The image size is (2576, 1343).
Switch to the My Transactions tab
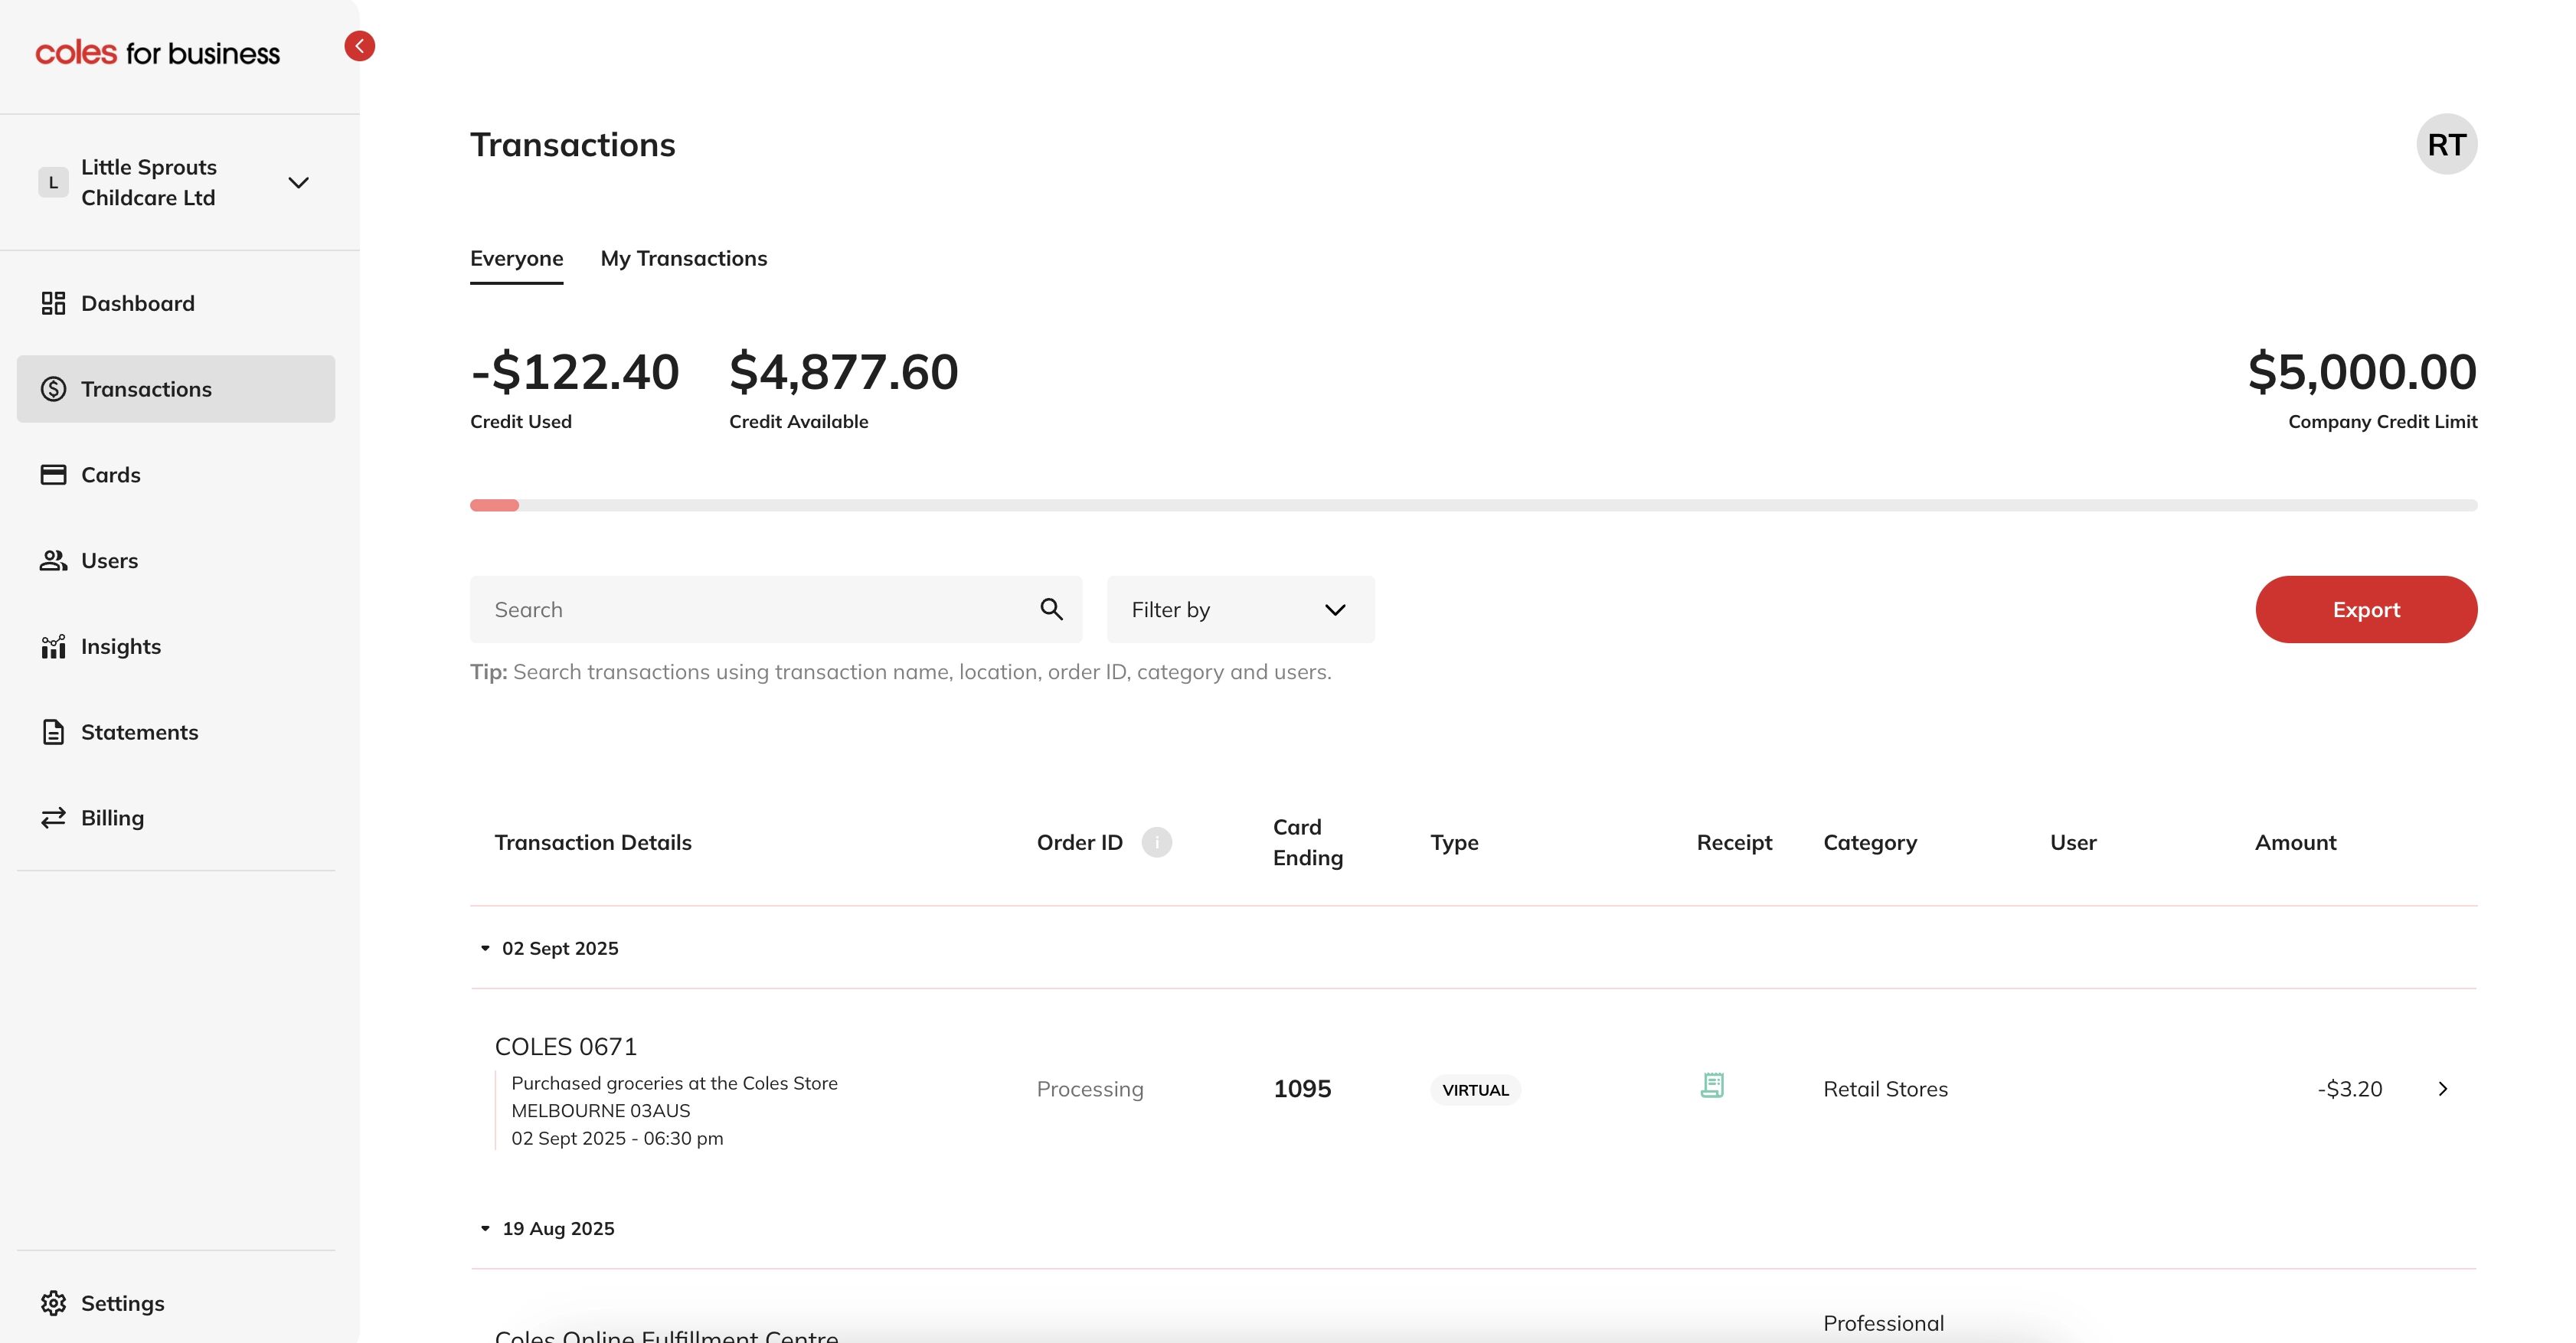[x=684, y=259]
